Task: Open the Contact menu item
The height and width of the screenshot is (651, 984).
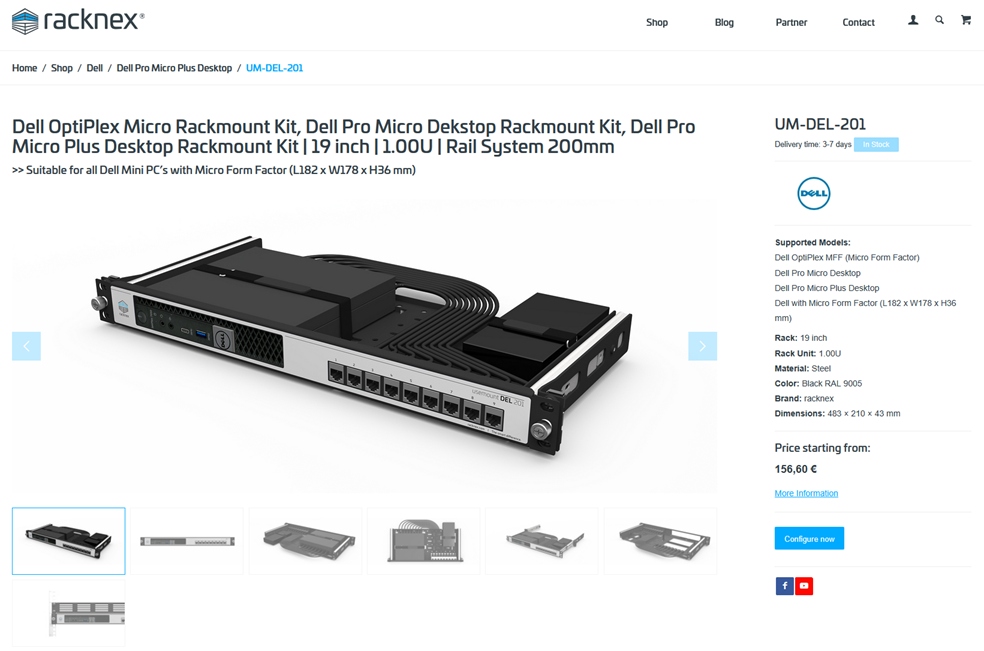Action: [858, 23]
